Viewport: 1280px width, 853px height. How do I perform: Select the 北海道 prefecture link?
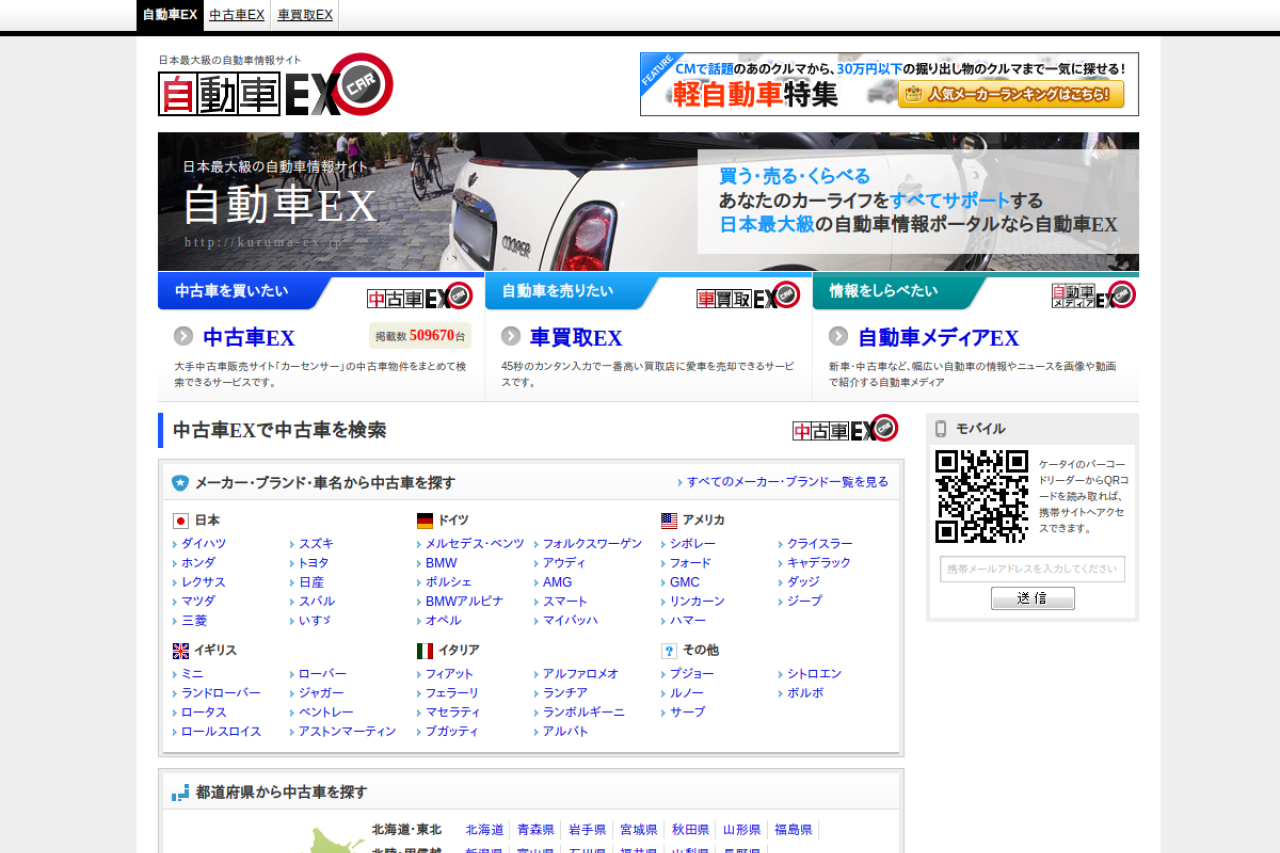[484, 830]
